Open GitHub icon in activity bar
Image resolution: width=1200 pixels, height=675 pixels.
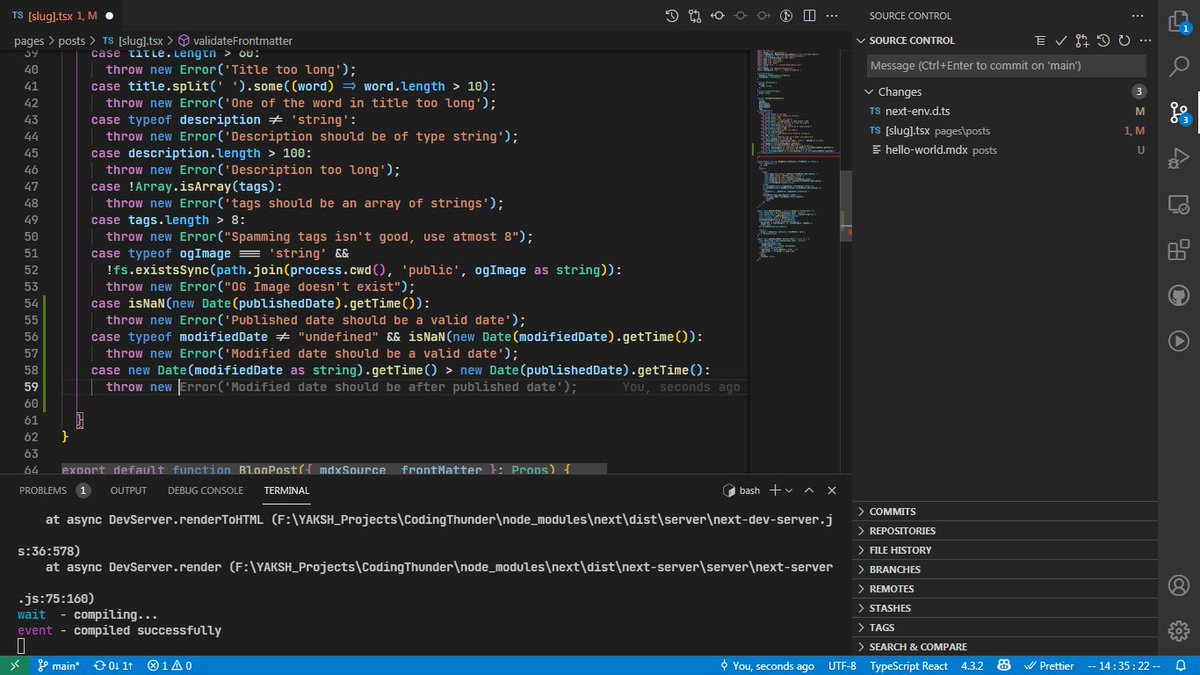[x=1178, y=295]
